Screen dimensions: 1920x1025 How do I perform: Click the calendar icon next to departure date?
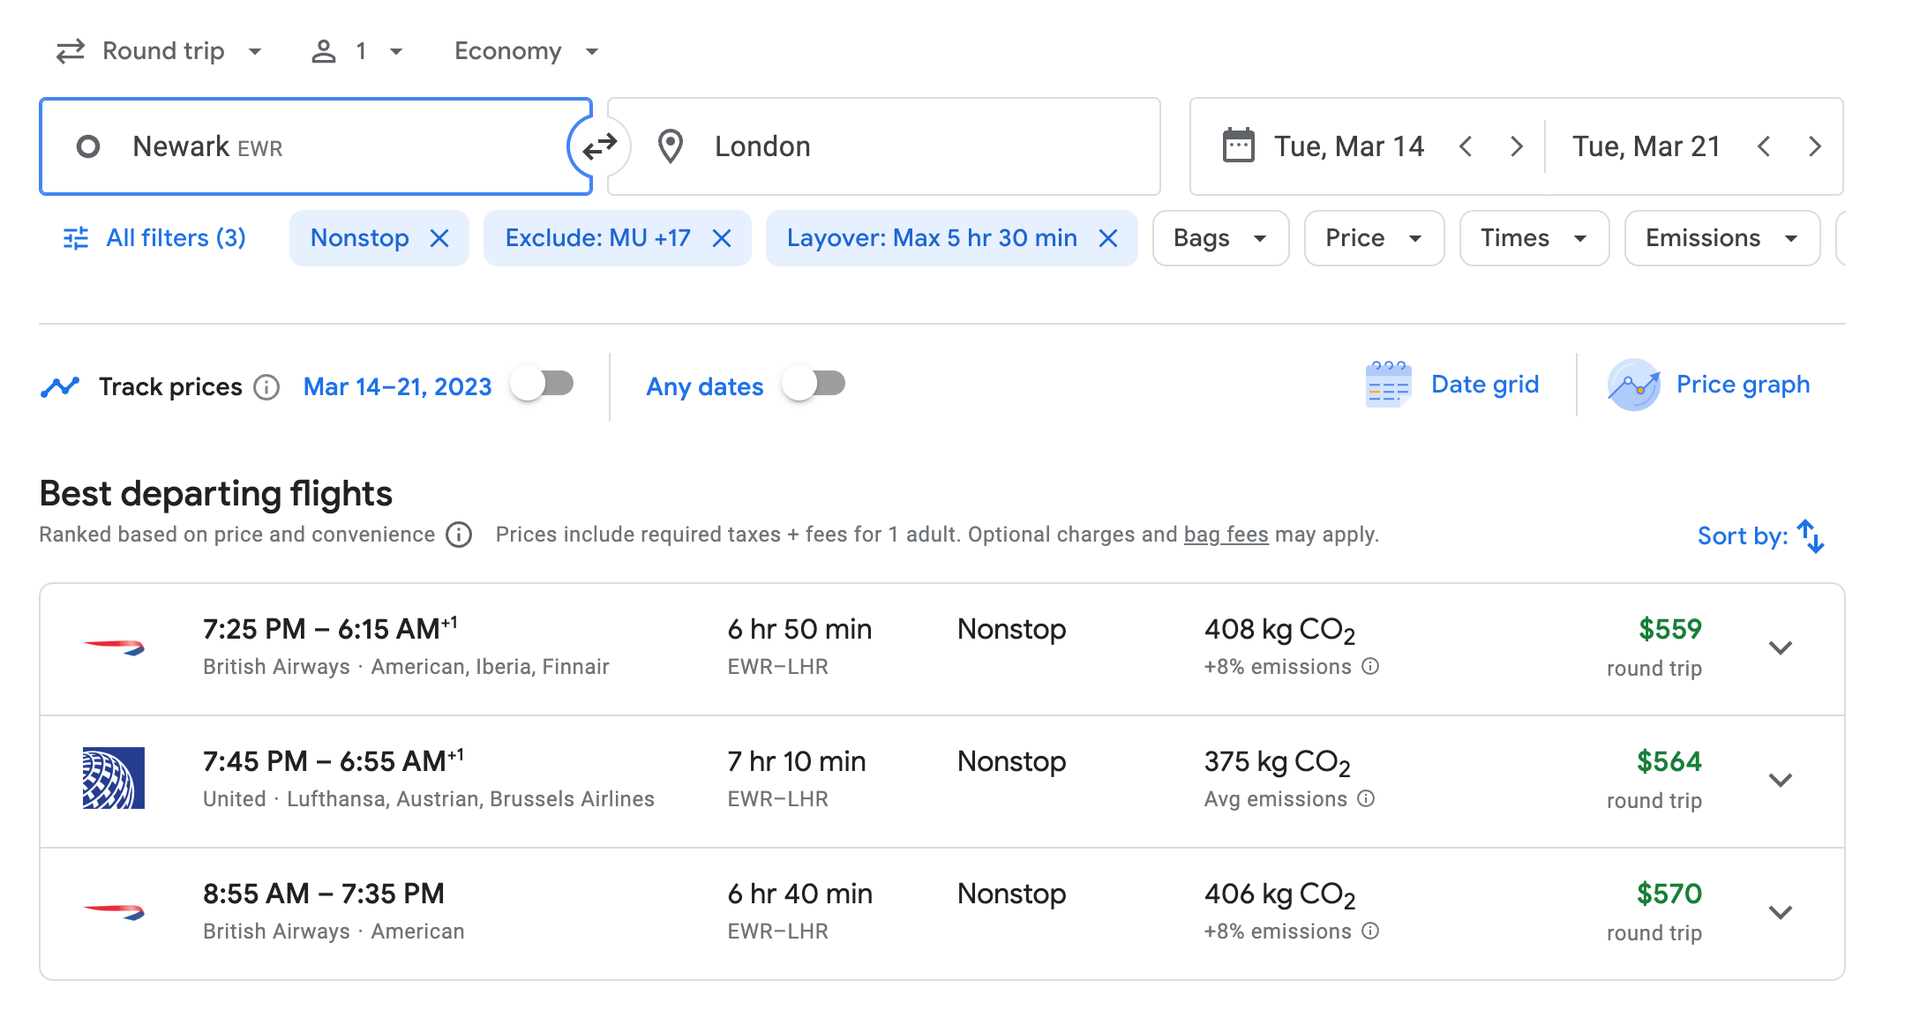[x=1240, y=145]
